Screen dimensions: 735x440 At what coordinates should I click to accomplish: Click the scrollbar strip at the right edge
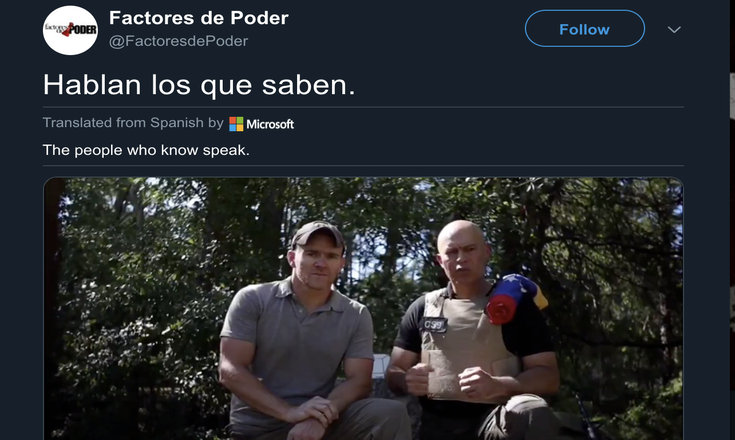click(732, 220)
